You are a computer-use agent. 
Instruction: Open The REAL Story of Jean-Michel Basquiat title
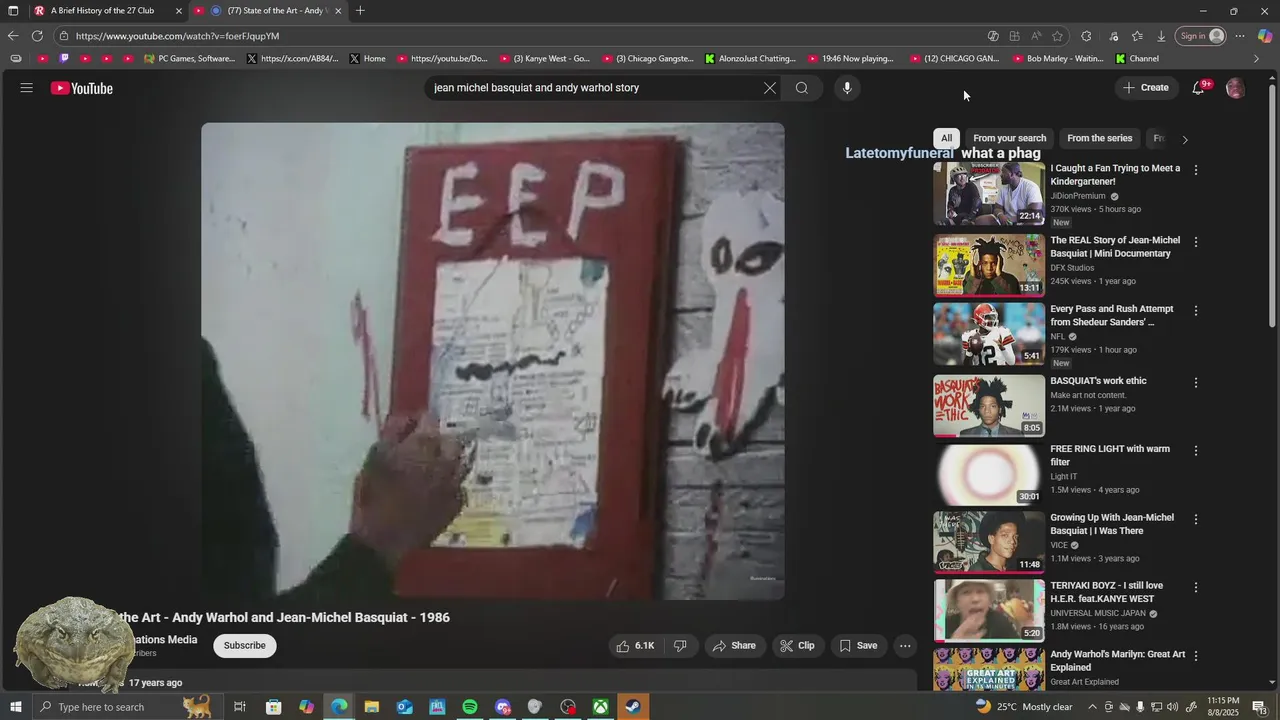(1115, 247)
